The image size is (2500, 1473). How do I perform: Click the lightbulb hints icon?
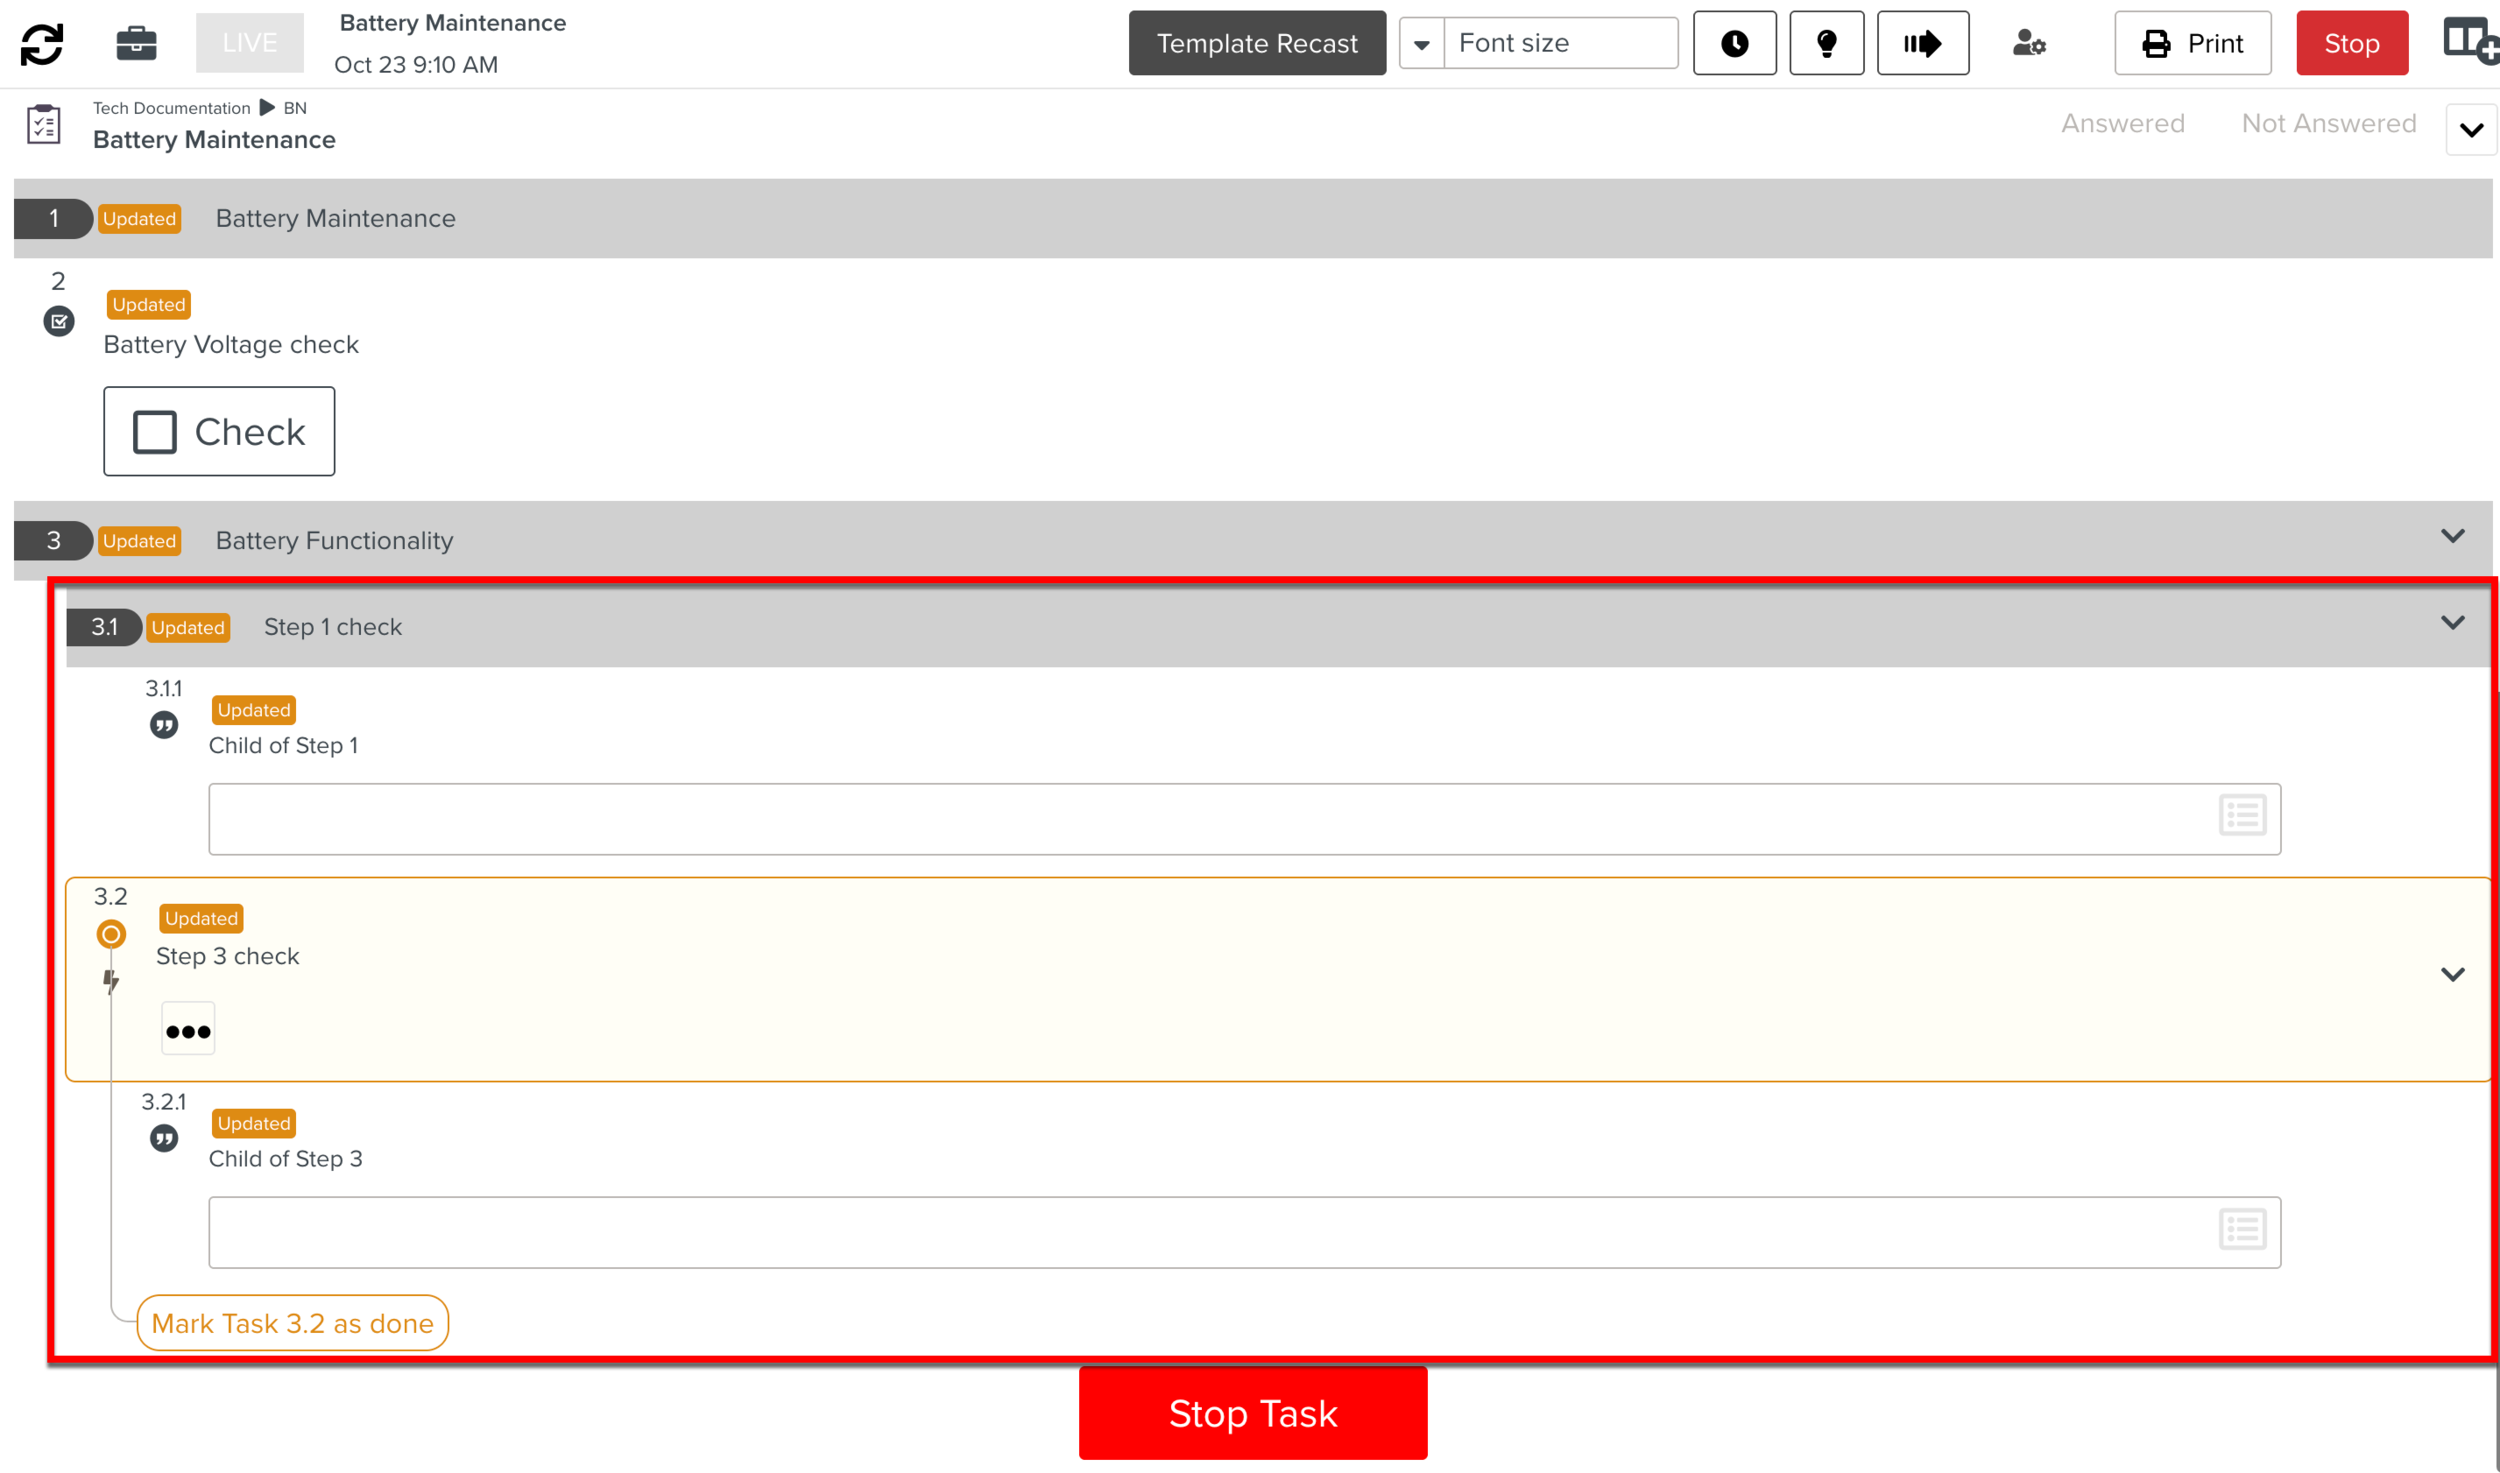click(1826, 43)
